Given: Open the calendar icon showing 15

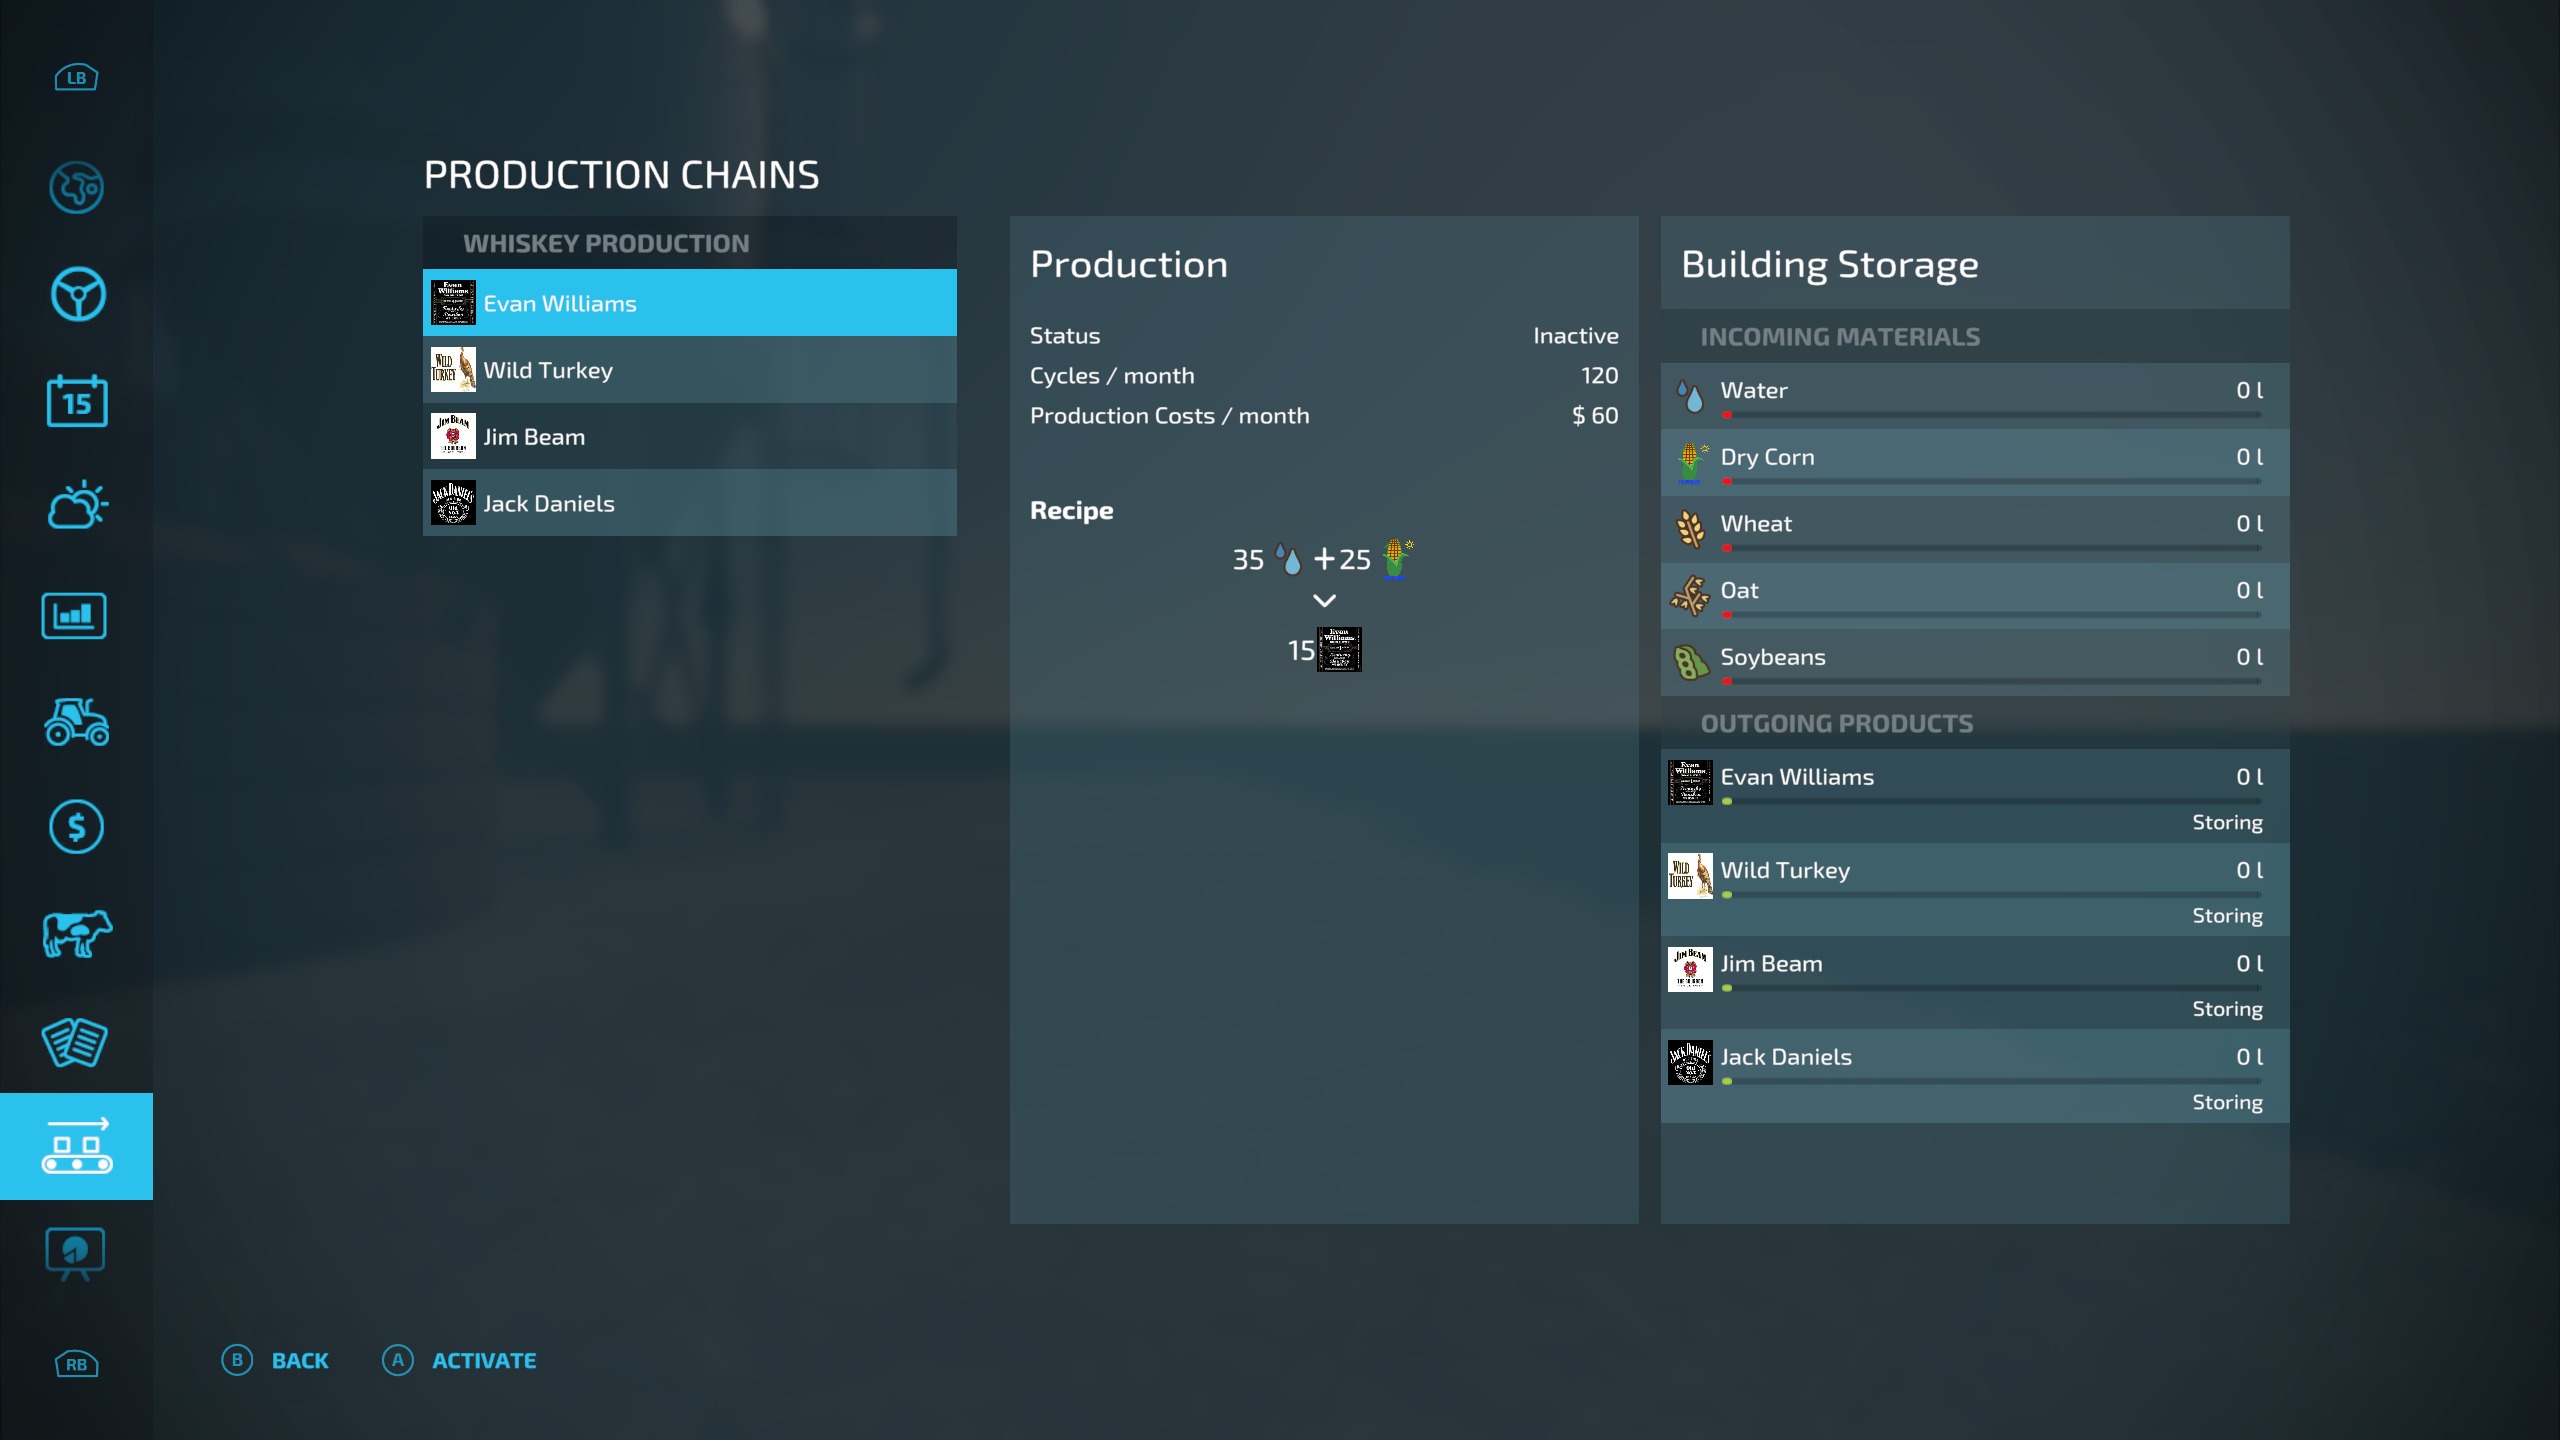Looking at the screenshot, I should click(77, 401).
